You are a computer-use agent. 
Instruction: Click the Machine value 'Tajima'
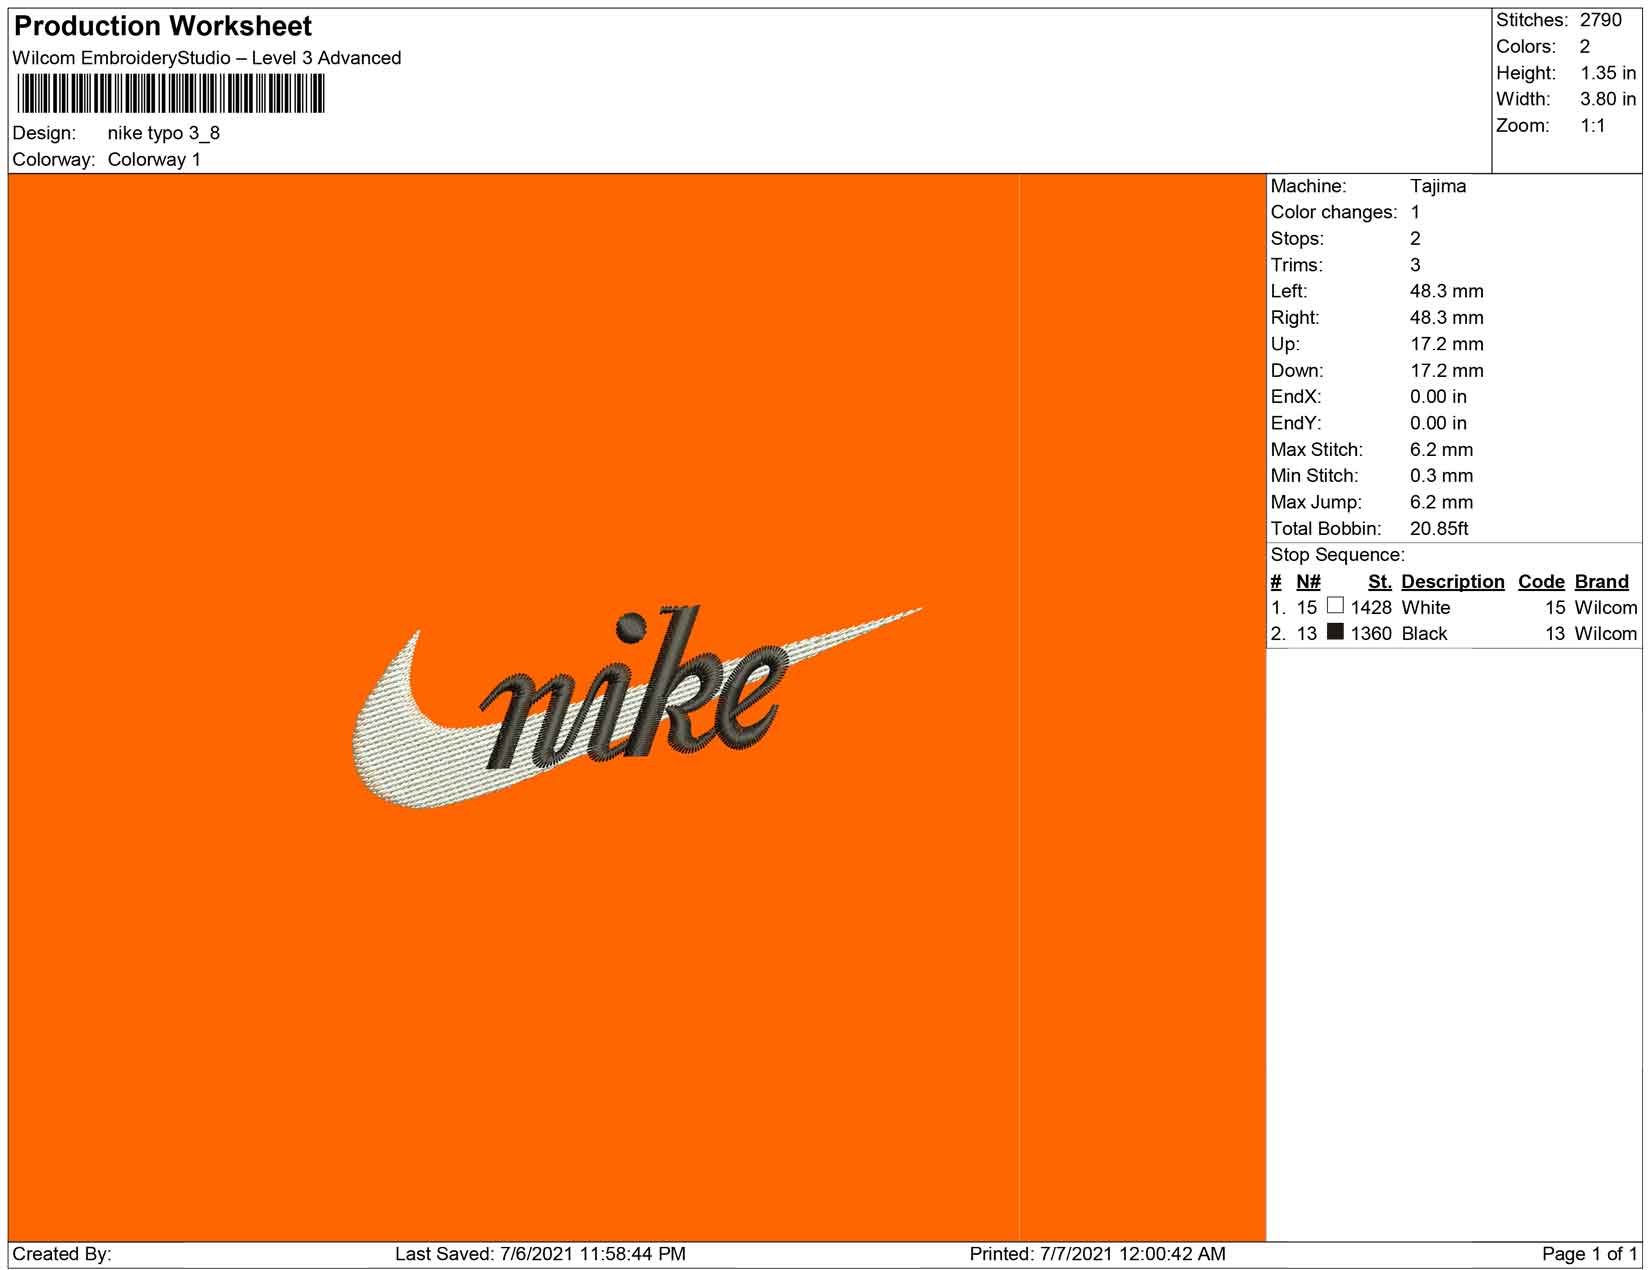[1438, 186]
